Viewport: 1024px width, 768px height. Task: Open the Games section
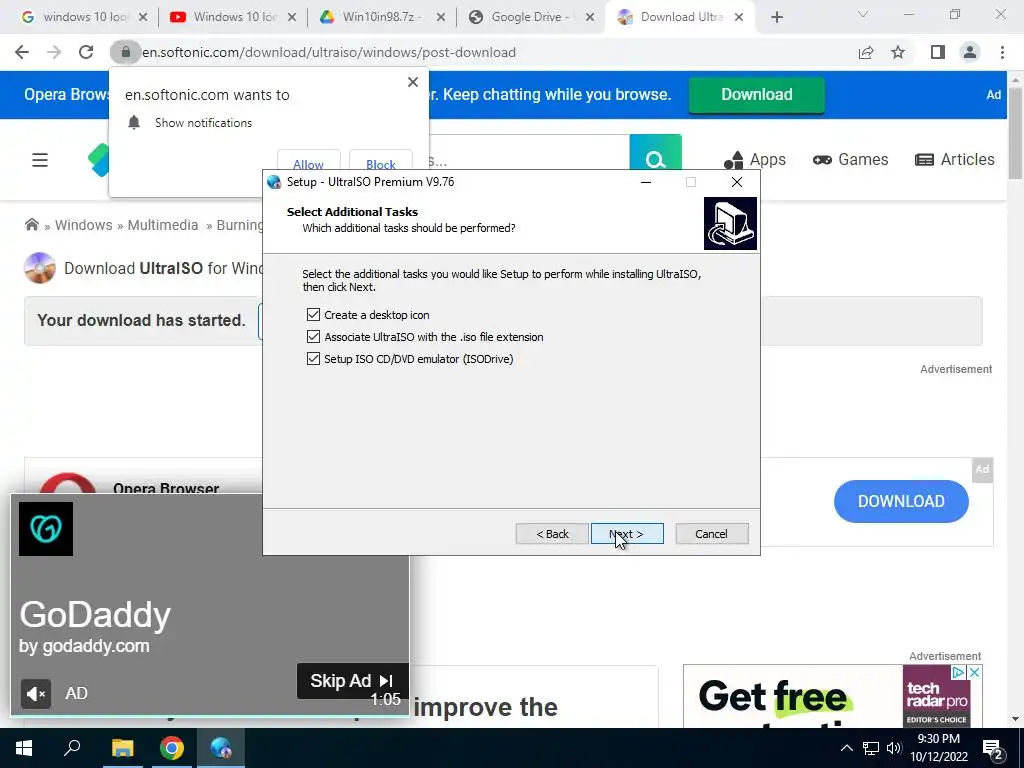click(x=850, y=159)
